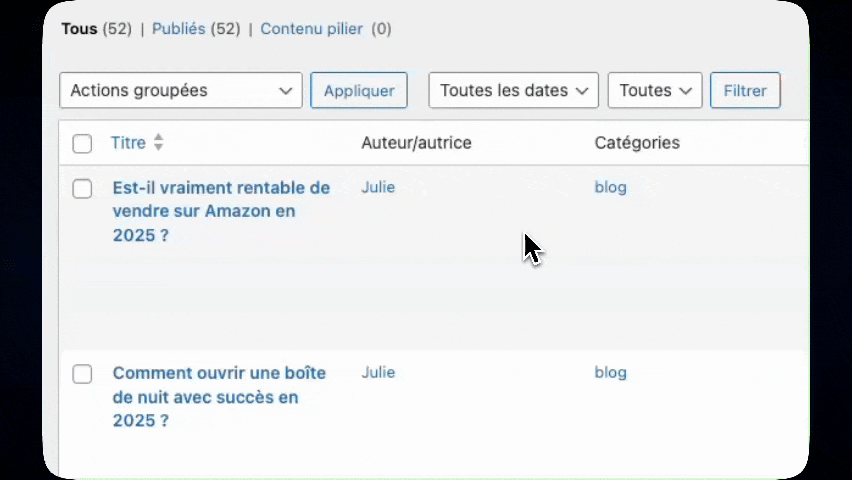The image size is (852, 480).
Task: Select the Tous posts view
Action: tap(79, 29)
